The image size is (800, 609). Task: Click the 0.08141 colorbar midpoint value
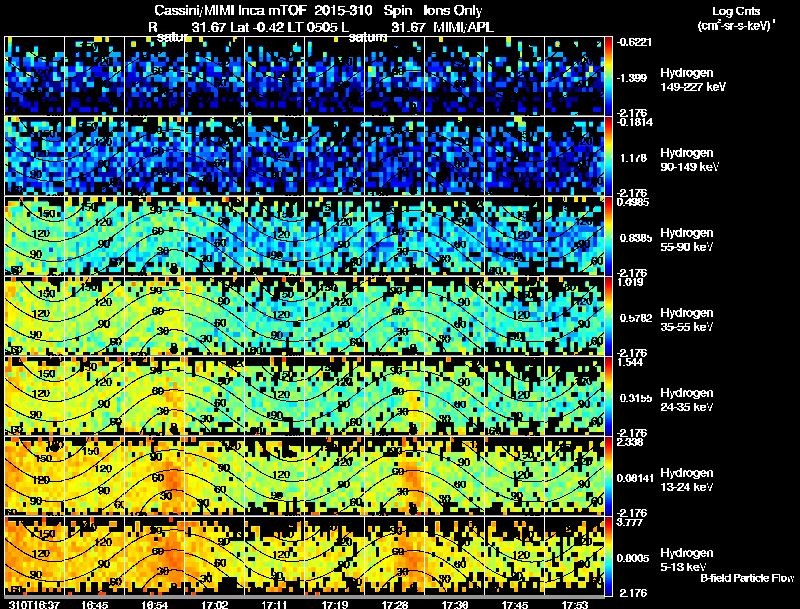click(635, 478)
